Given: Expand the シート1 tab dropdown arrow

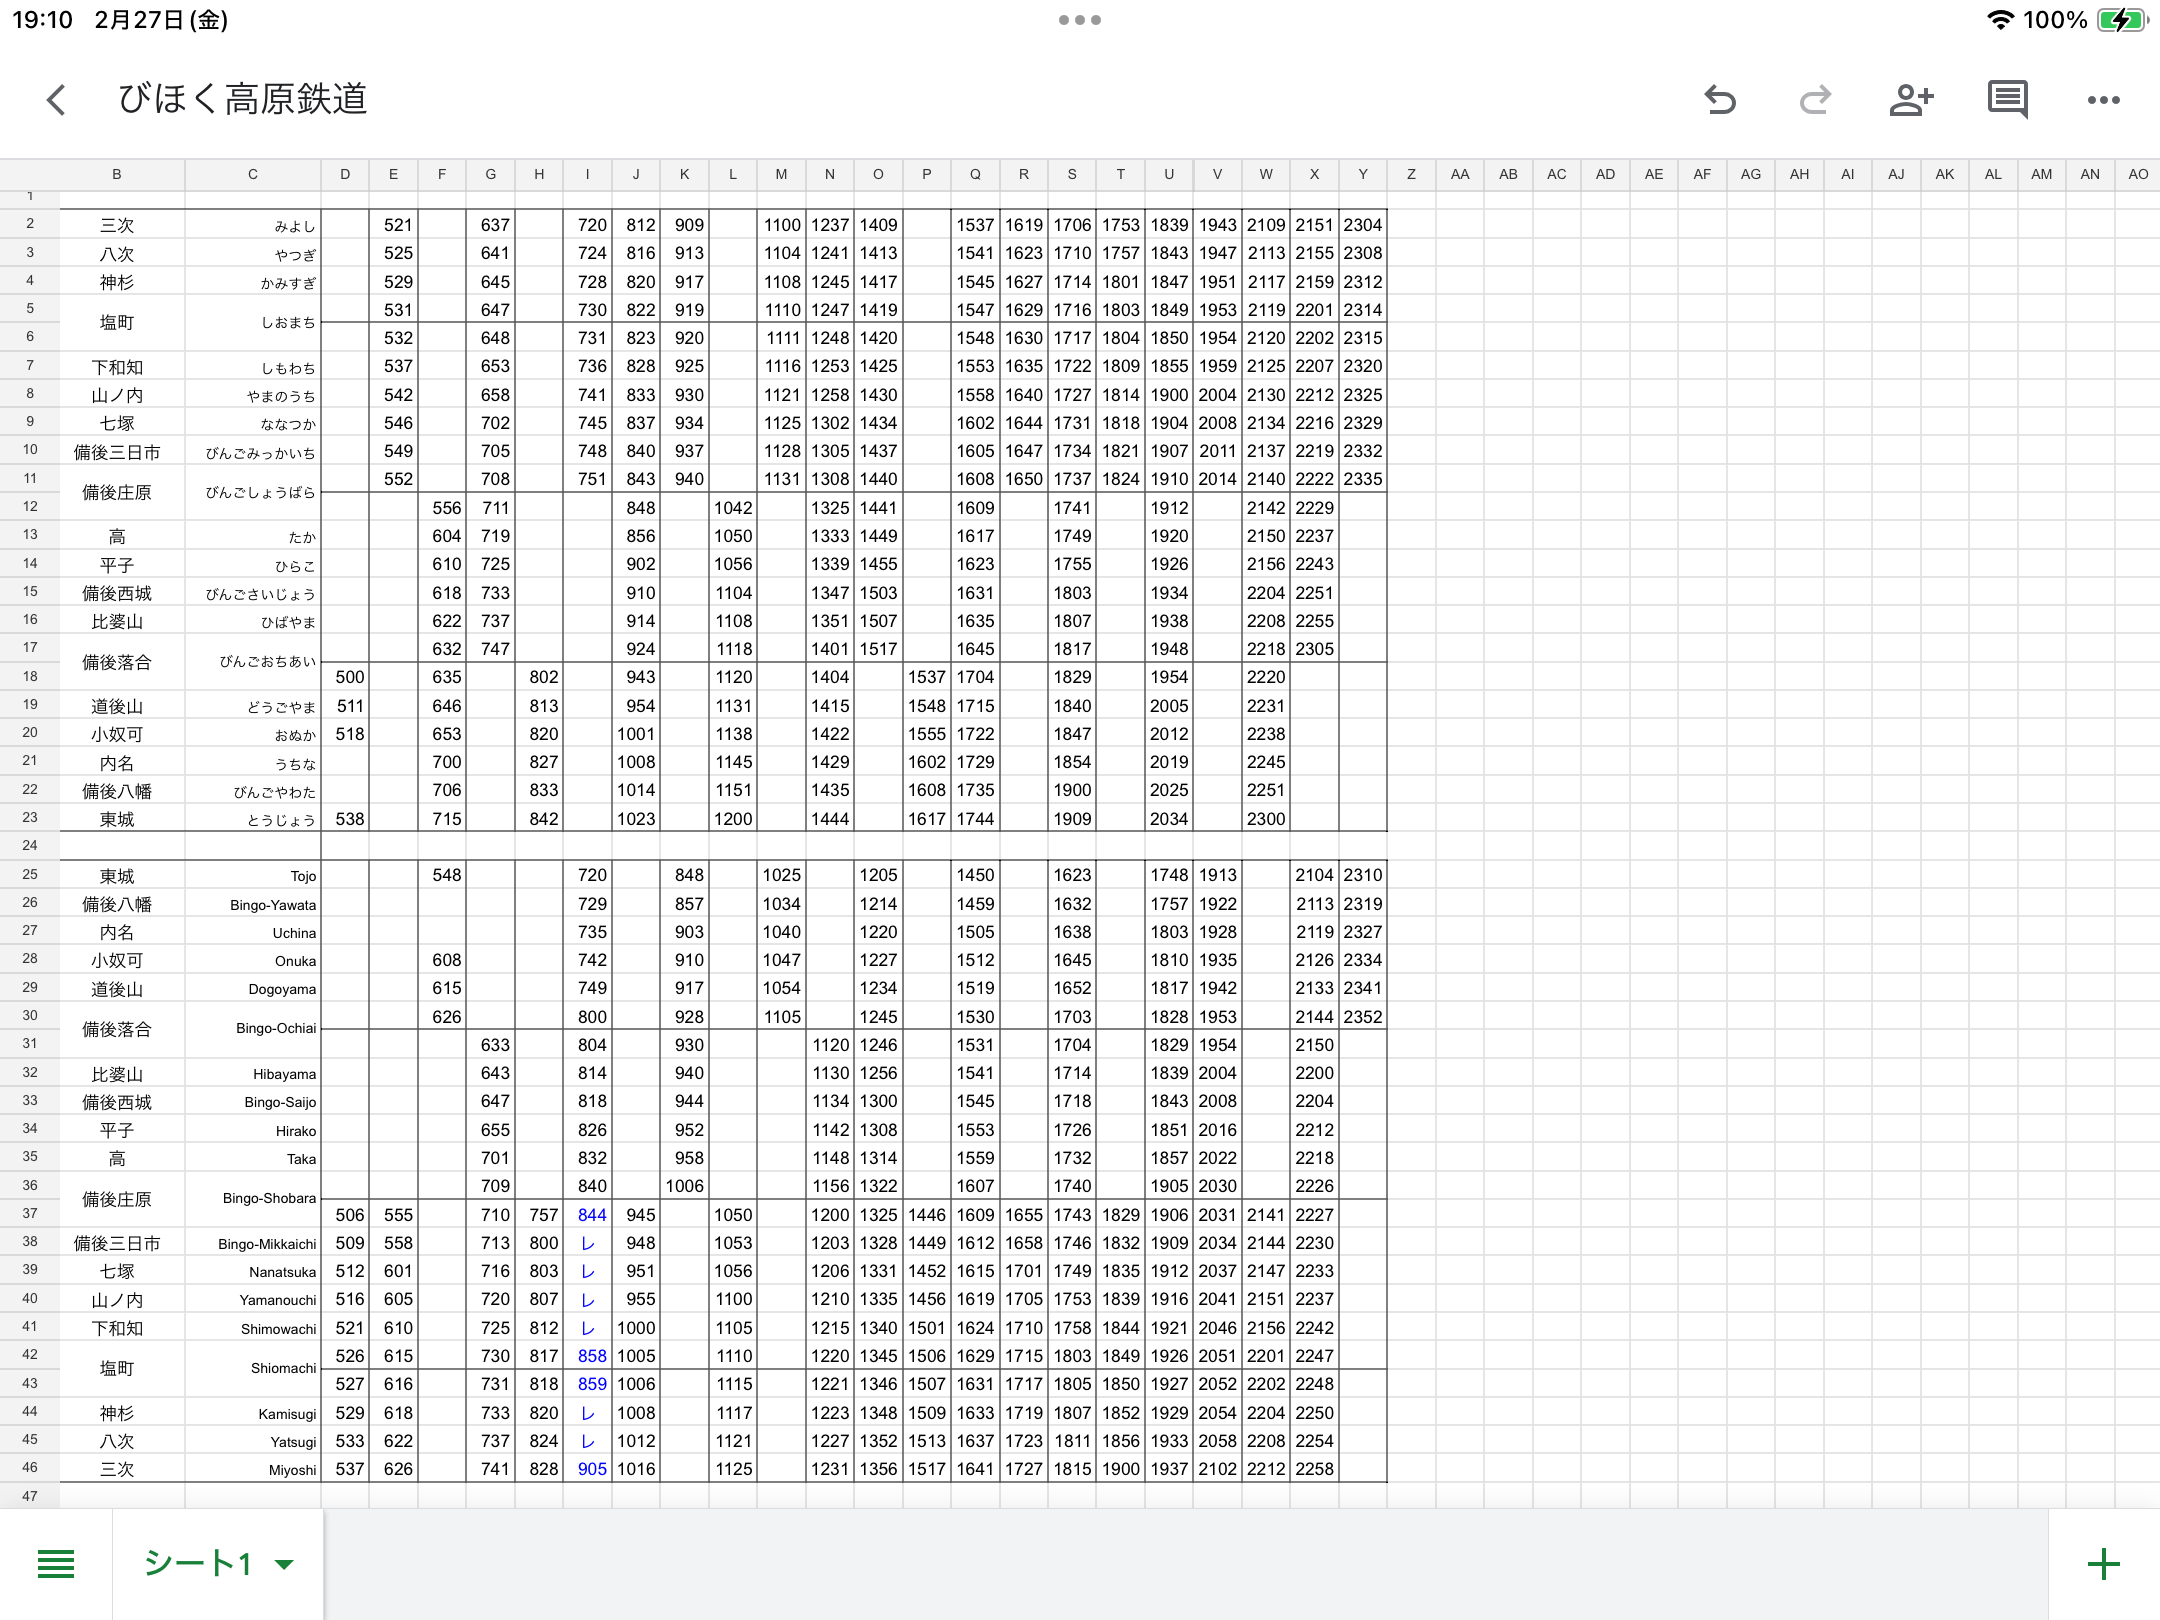Looking at the screenshot, I should click(x=285, y=1565).
